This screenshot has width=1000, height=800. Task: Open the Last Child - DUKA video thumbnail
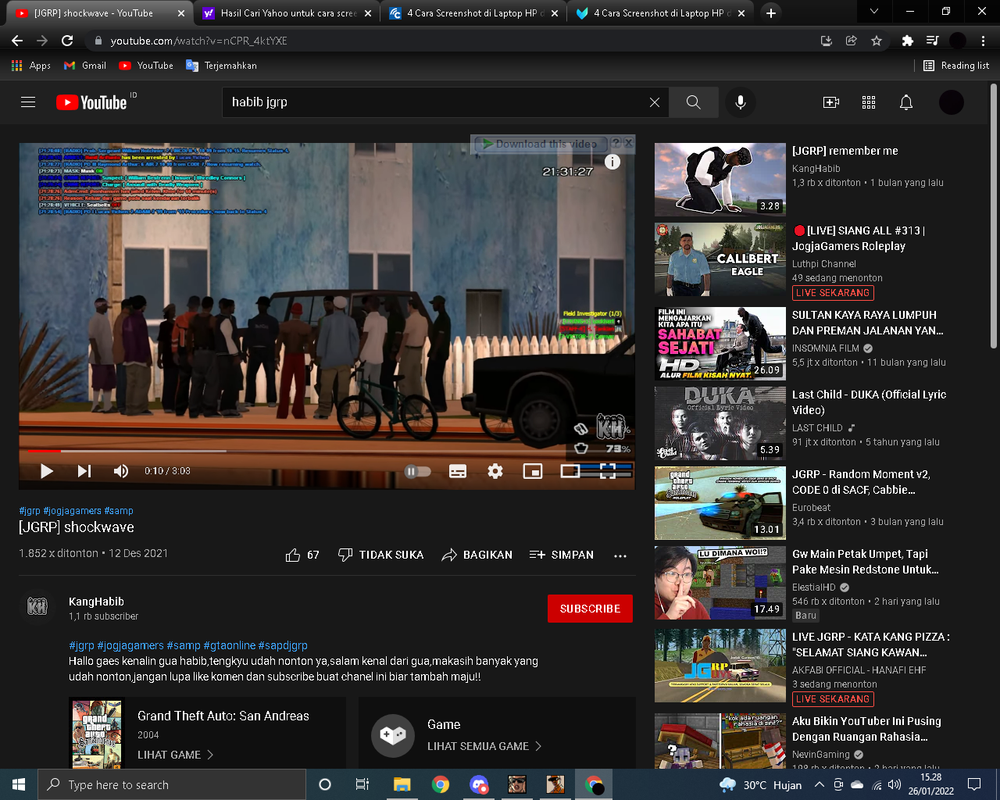(x=720, y=423)
